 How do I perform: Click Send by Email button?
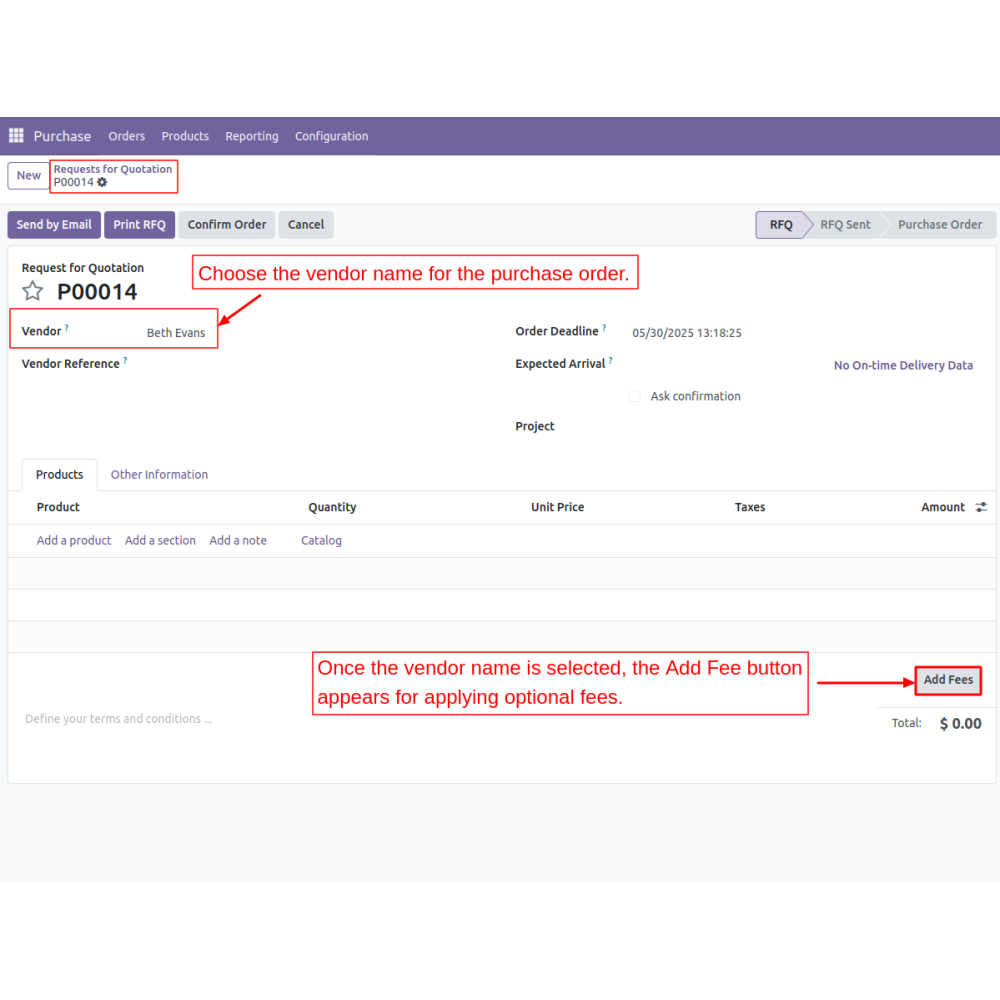click(54, 225)
